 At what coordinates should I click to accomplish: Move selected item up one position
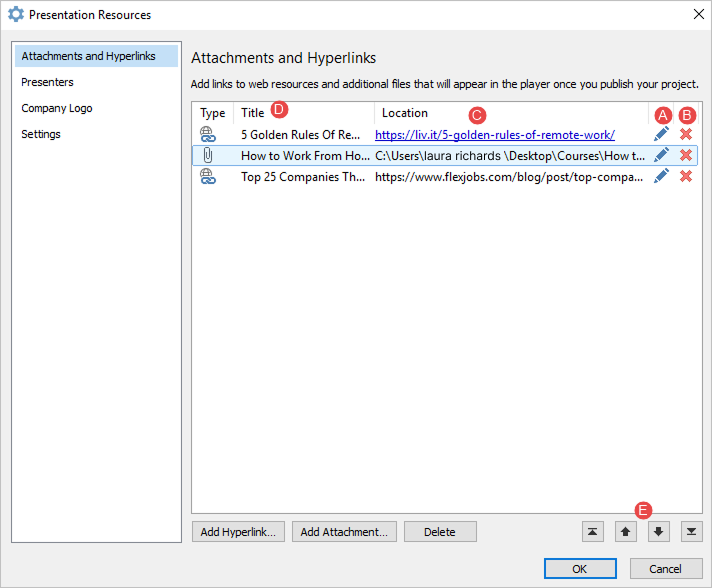pos(626,532)
